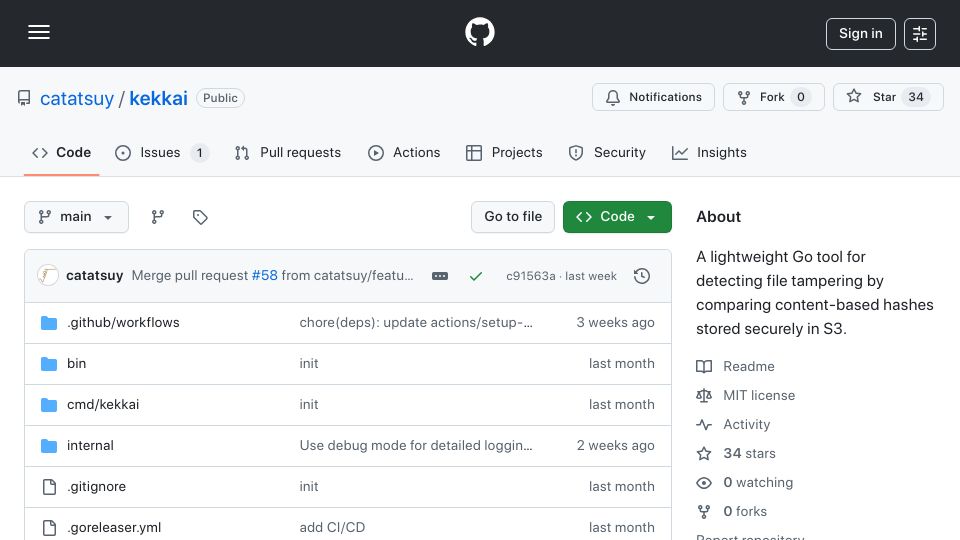Open the catatsuy owner link
Image resolution: width=960 pixels, height=540 pixels.
(x=77, y=98)
